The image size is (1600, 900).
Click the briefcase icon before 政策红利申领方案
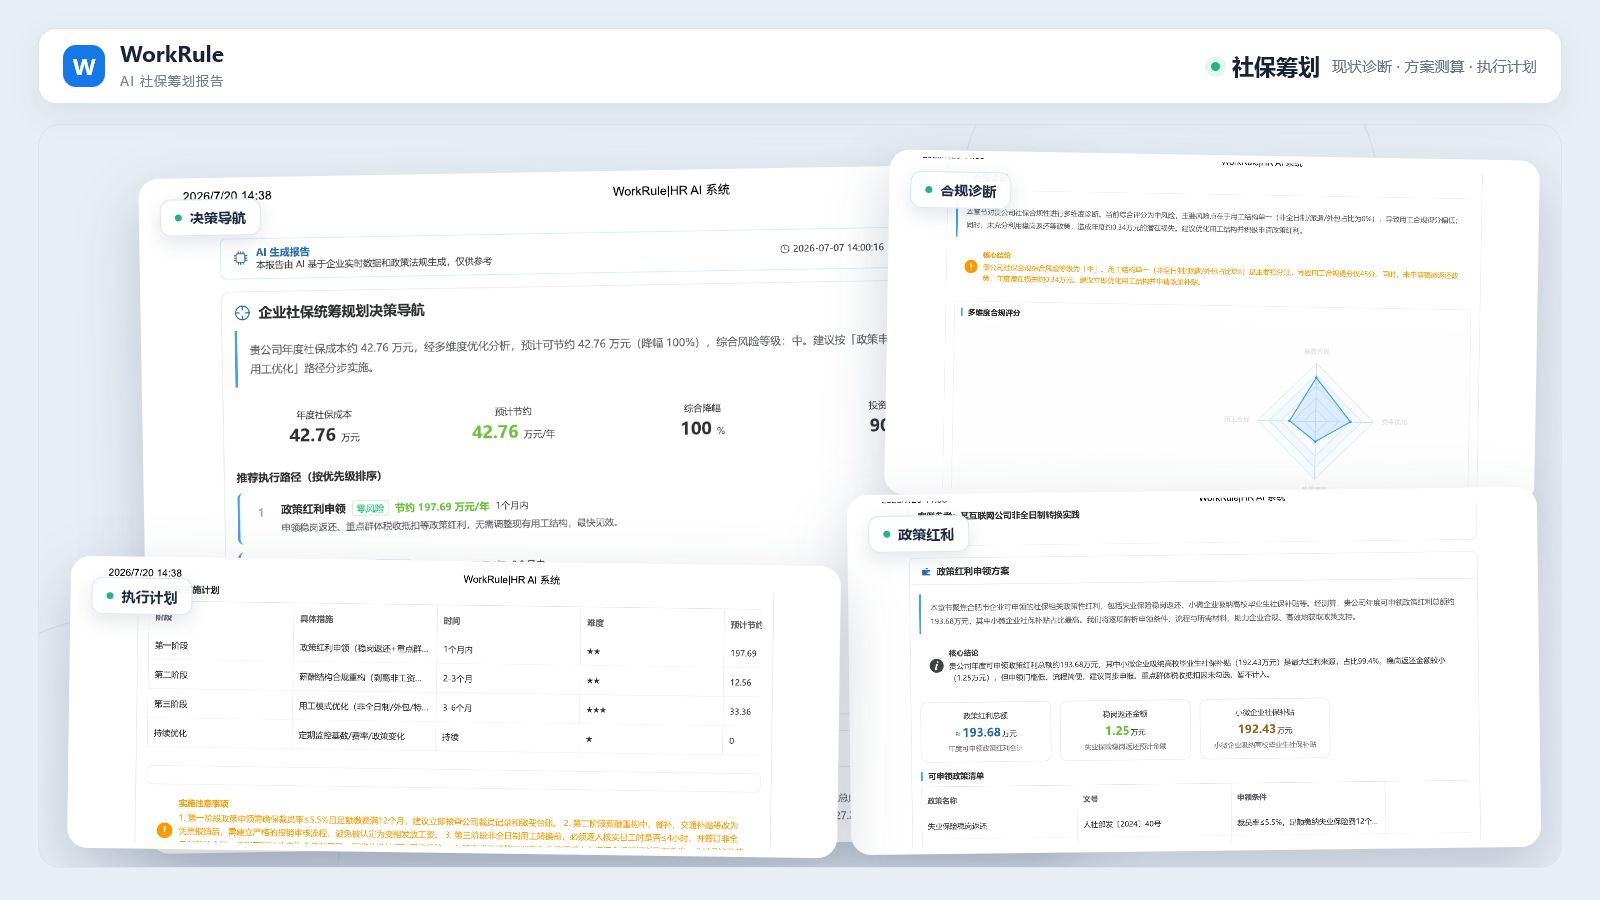point(926,571)
